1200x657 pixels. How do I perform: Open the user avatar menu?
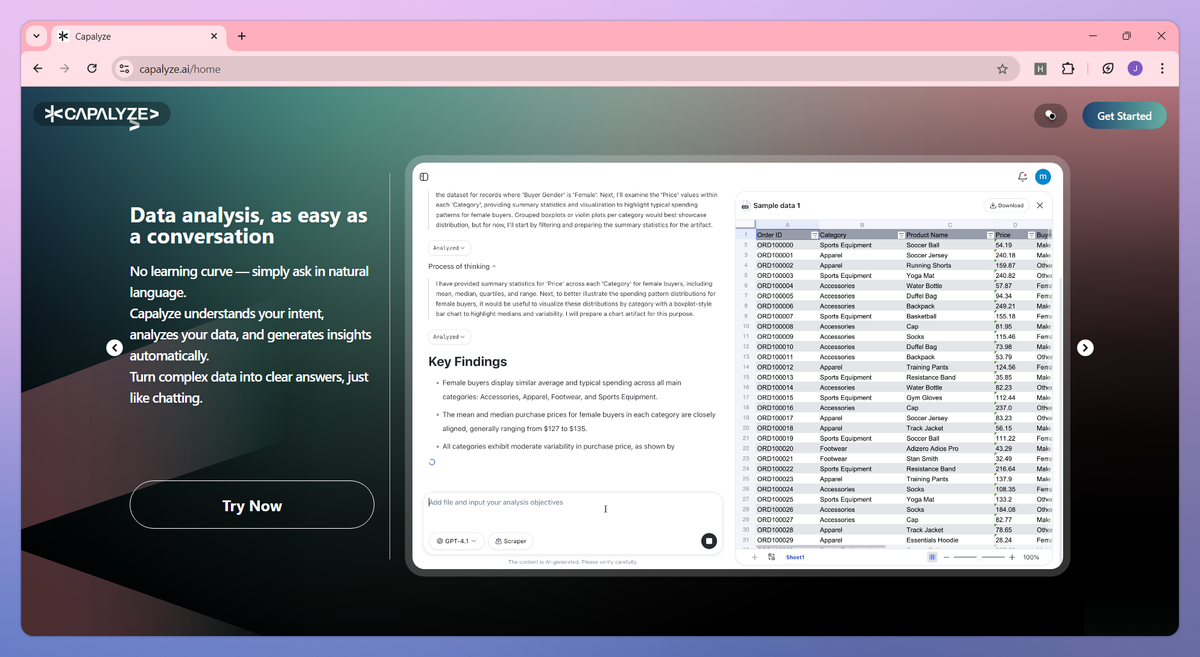(1043, 176)
